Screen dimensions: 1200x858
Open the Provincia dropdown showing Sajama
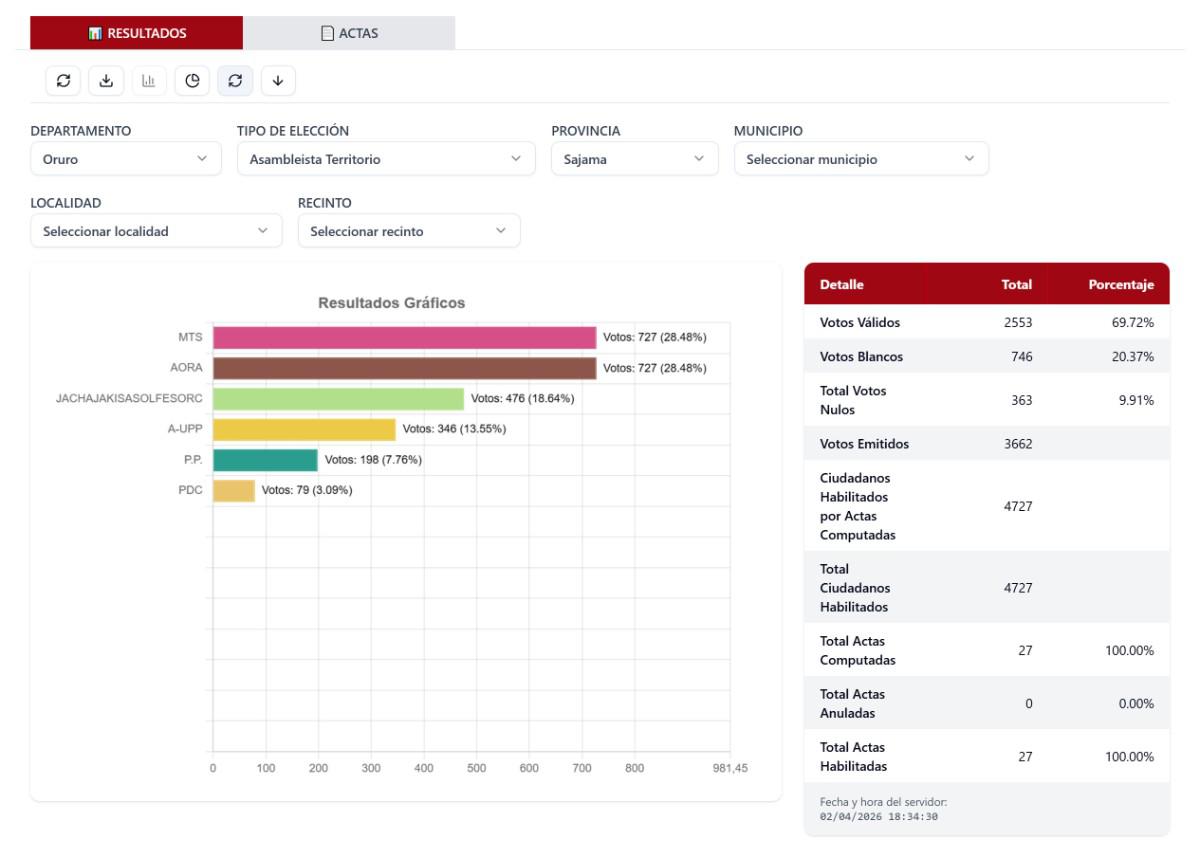point(634,159)
